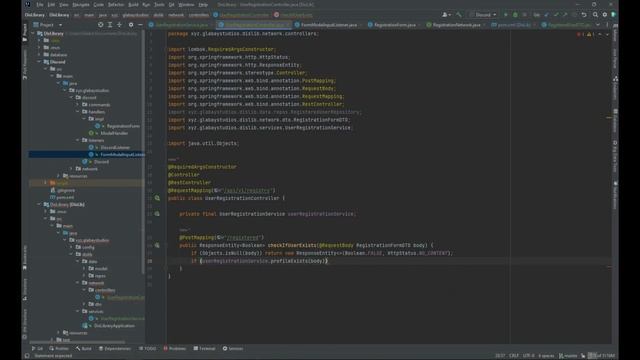
Task: Open the Run menu
Action: 146,4
